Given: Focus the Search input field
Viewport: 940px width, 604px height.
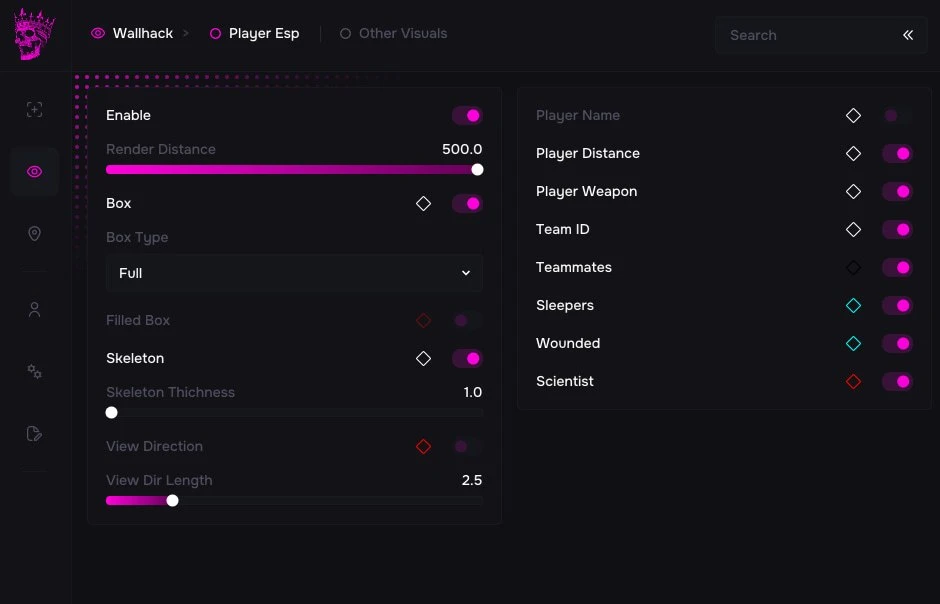Looking at the screenshot, I should click(x=809, y=35).
